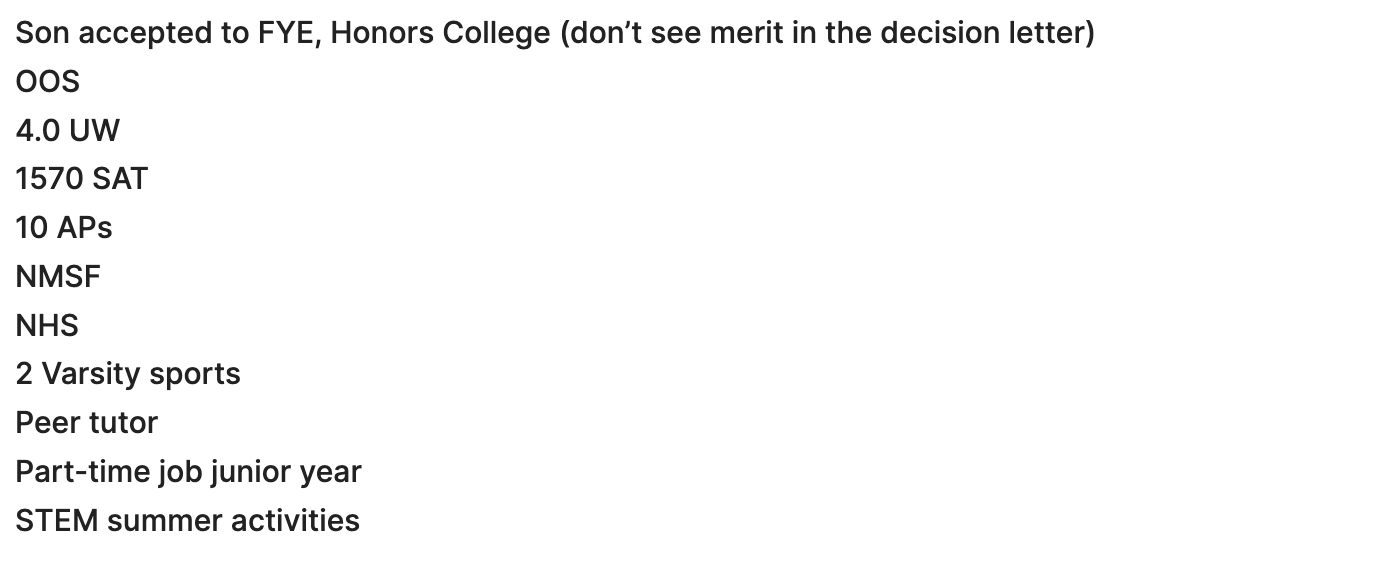Click the word 'junior' in job line

237,472
